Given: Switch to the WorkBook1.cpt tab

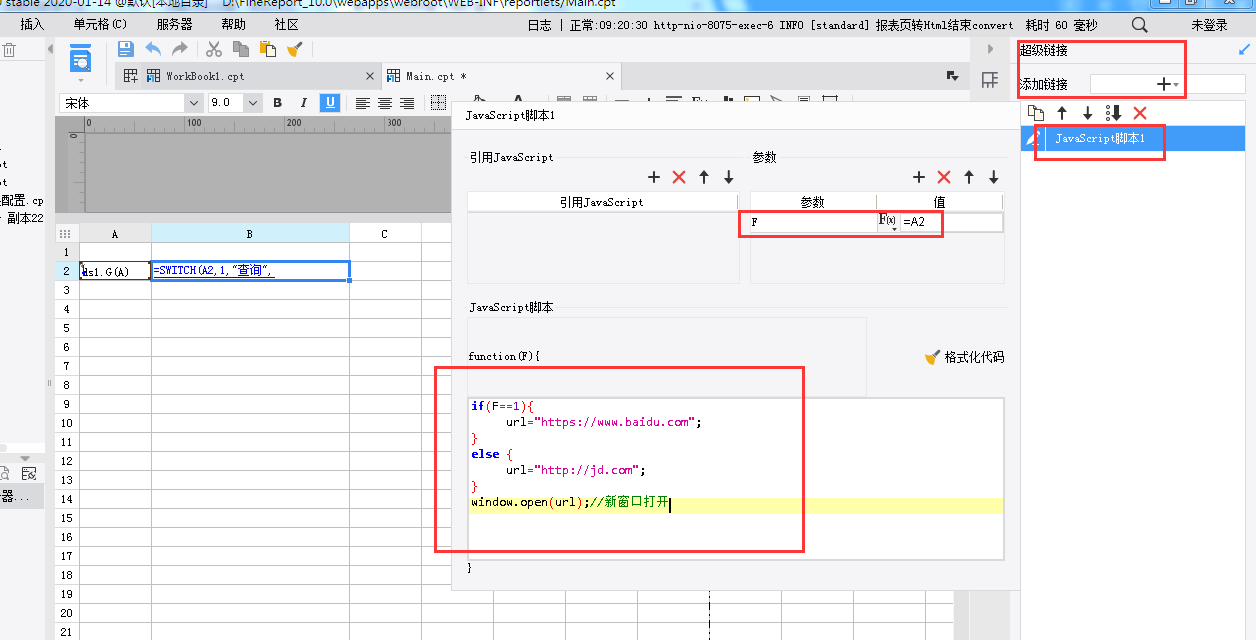Looking at the screenshot, I should point(204,76).
